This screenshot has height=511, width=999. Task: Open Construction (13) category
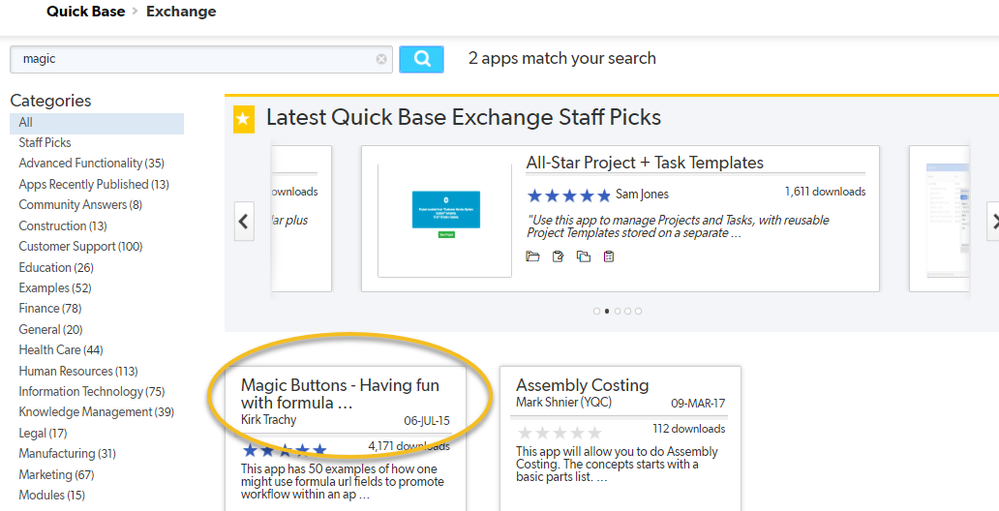[62, 226]
